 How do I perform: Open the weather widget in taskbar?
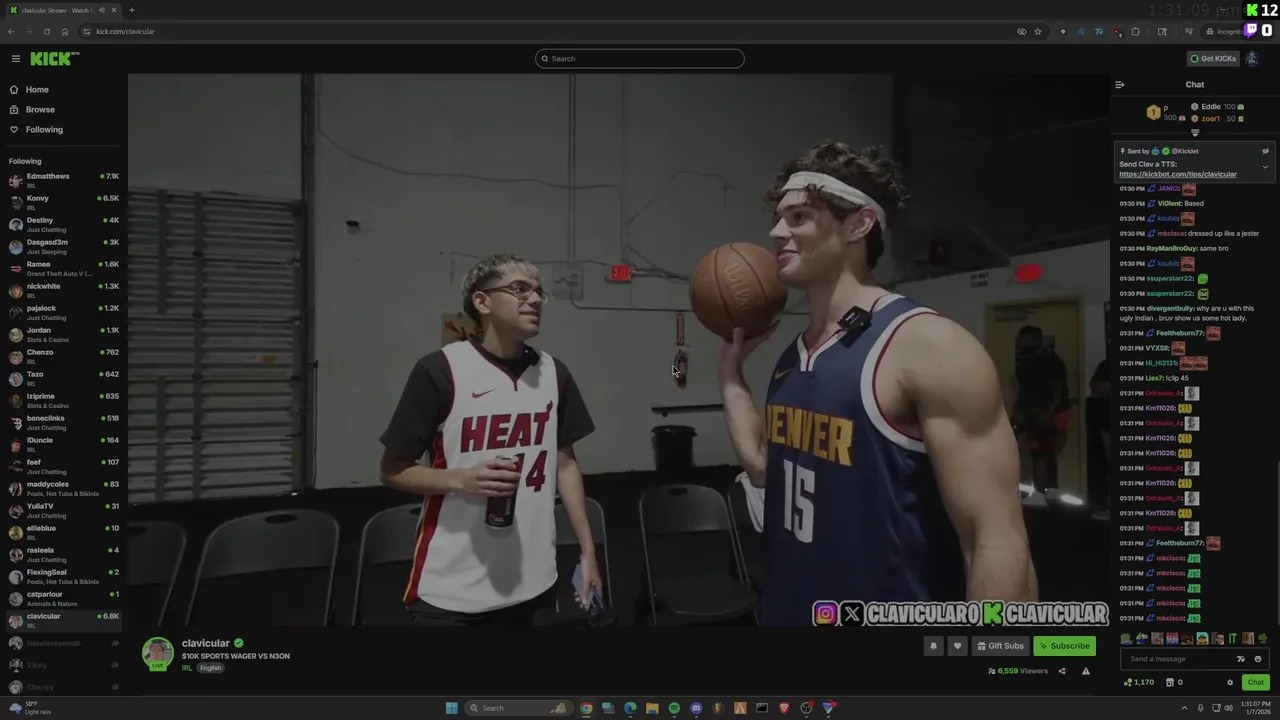coord(30,708)
